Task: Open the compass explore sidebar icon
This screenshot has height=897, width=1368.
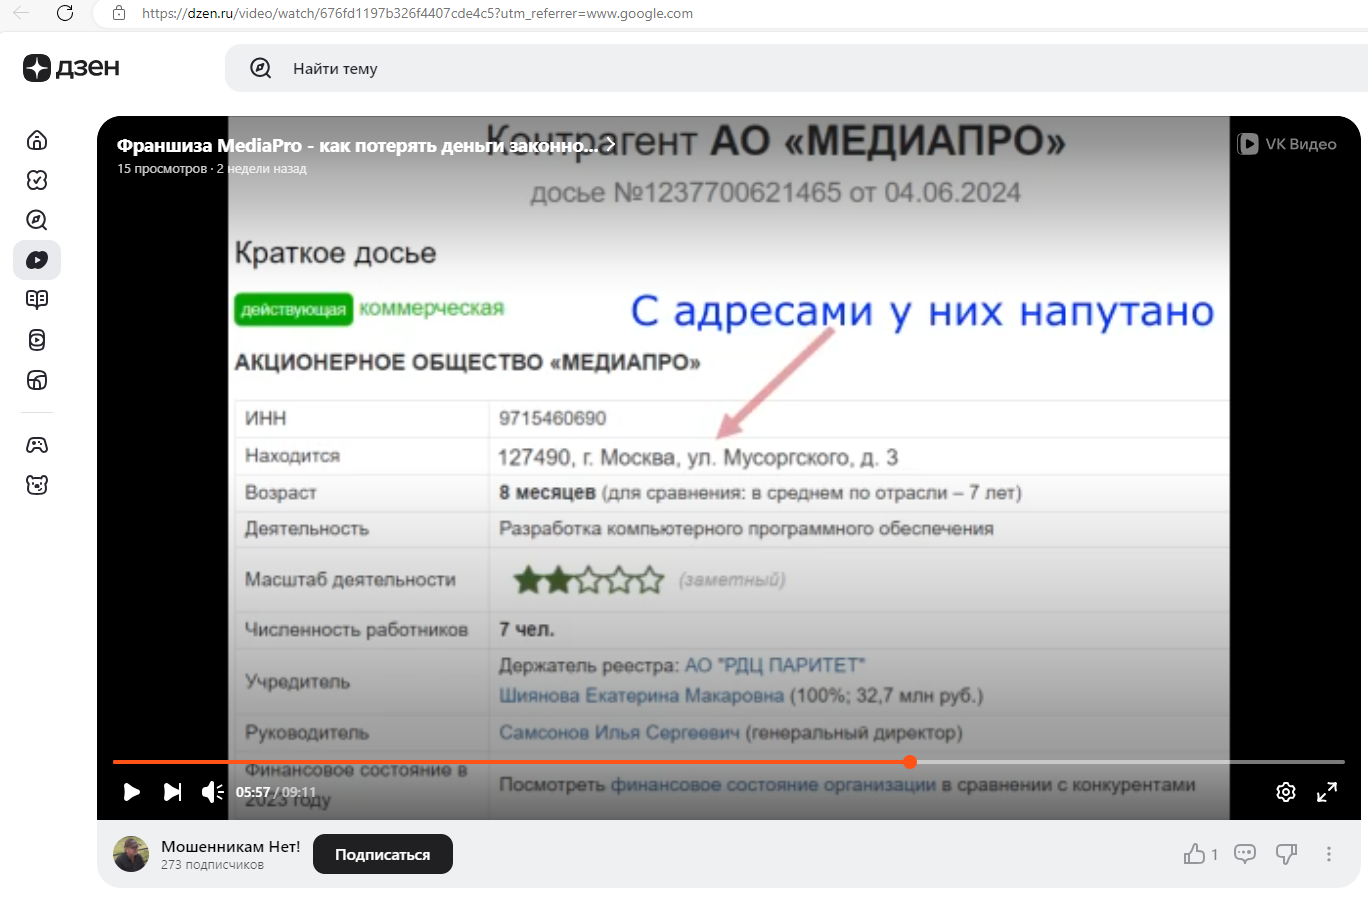Action: 37,220
